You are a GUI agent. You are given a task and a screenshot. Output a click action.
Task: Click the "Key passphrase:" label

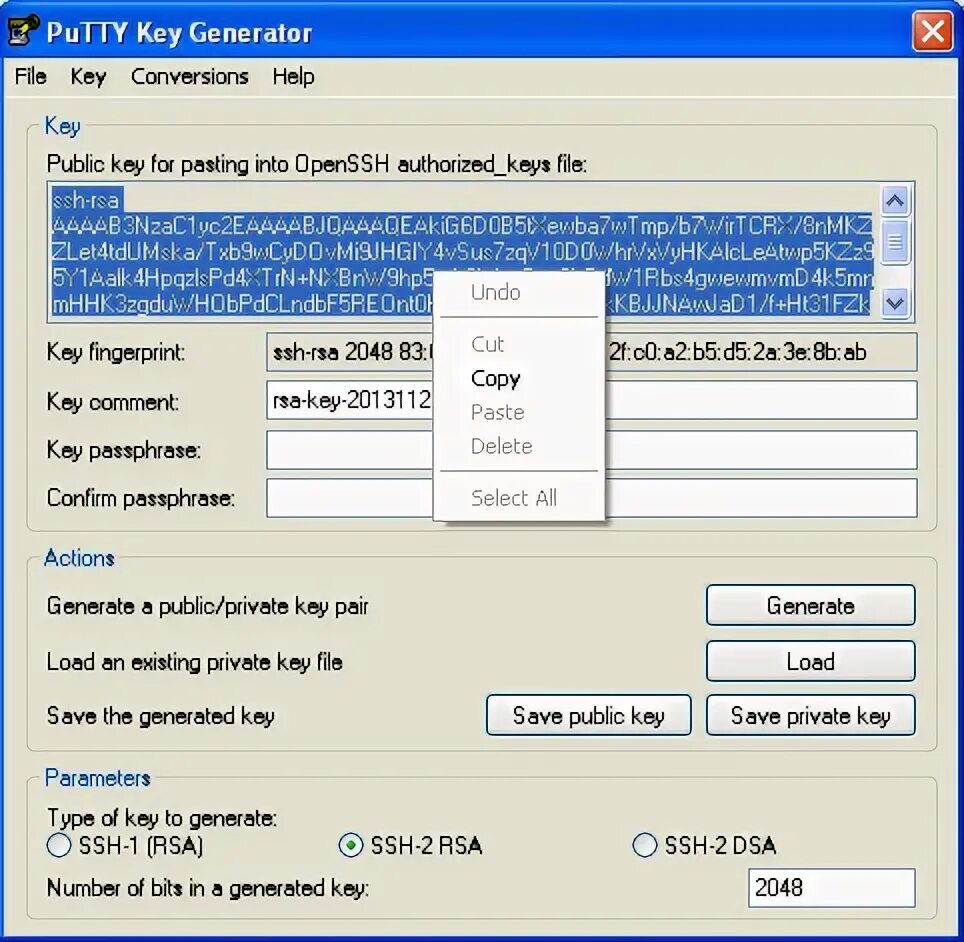pyautogui.click(x=124, y=450)
